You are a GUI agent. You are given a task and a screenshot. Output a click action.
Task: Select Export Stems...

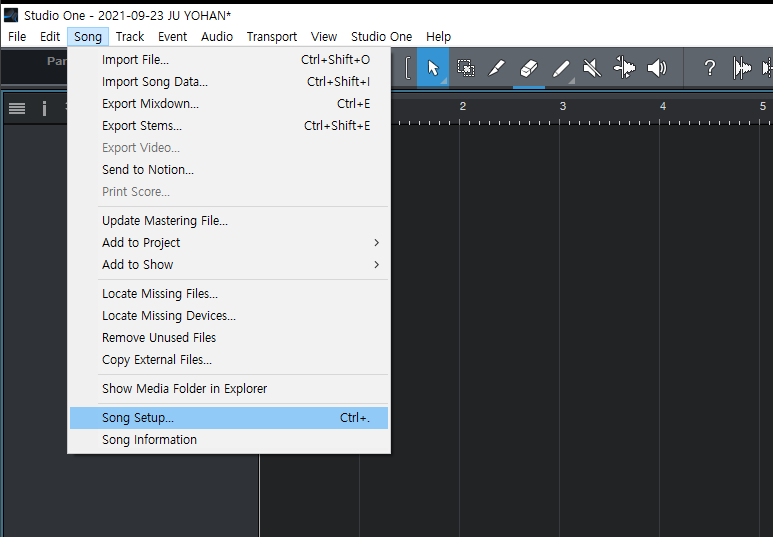tap(229, 125)
